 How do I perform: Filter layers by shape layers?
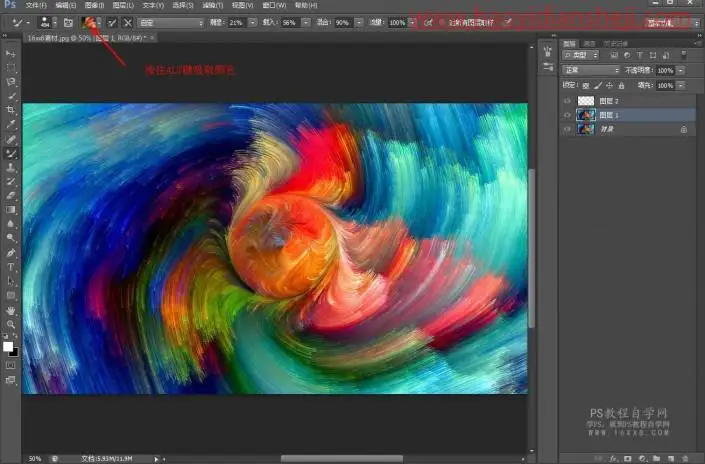point(653,55)
